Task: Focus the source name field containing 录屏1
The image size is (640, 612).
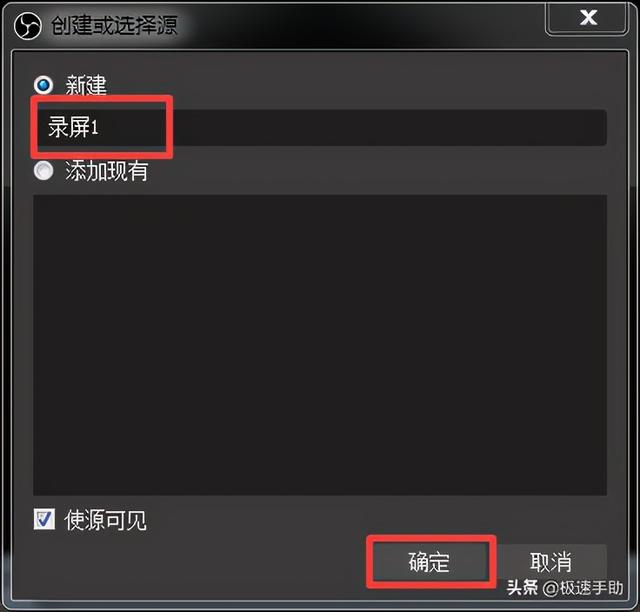Action: coord(320,127)
